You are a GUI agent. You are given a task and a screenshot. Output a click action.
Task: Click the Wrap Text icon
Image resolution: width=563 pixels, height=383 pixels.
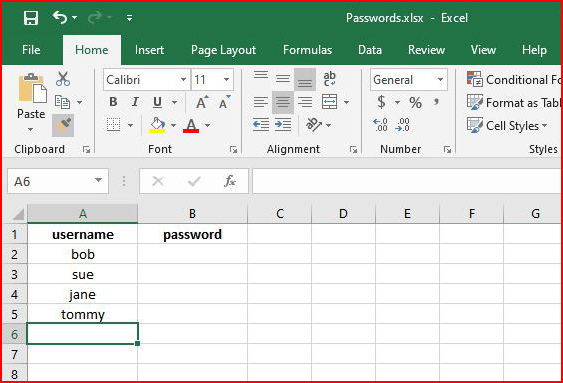point(329,79)
